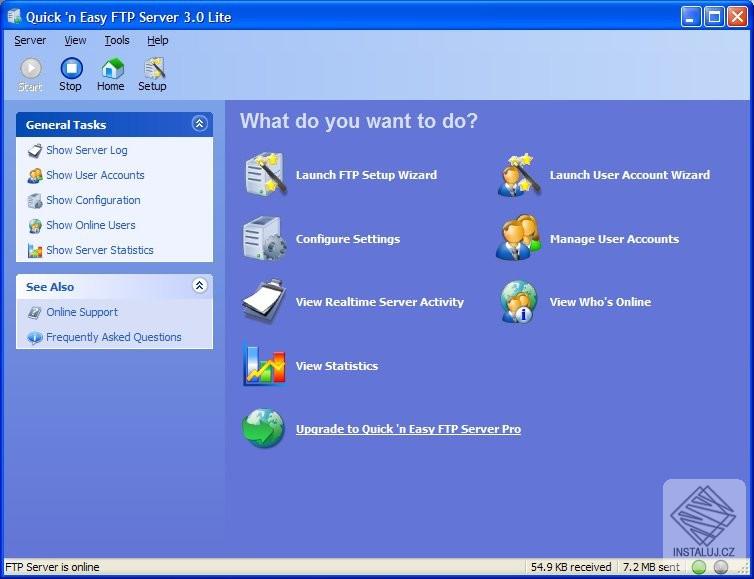
Task: Open the View menu
Action: [x=75, y=41]
